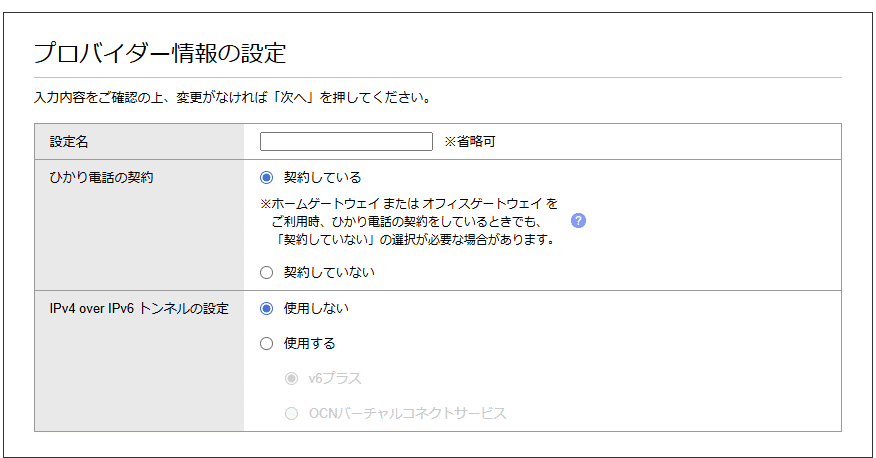The width and height of the screenshot is (876, 458).
Task: Click the blue question mark help icon
Action: tap(578, 221)
